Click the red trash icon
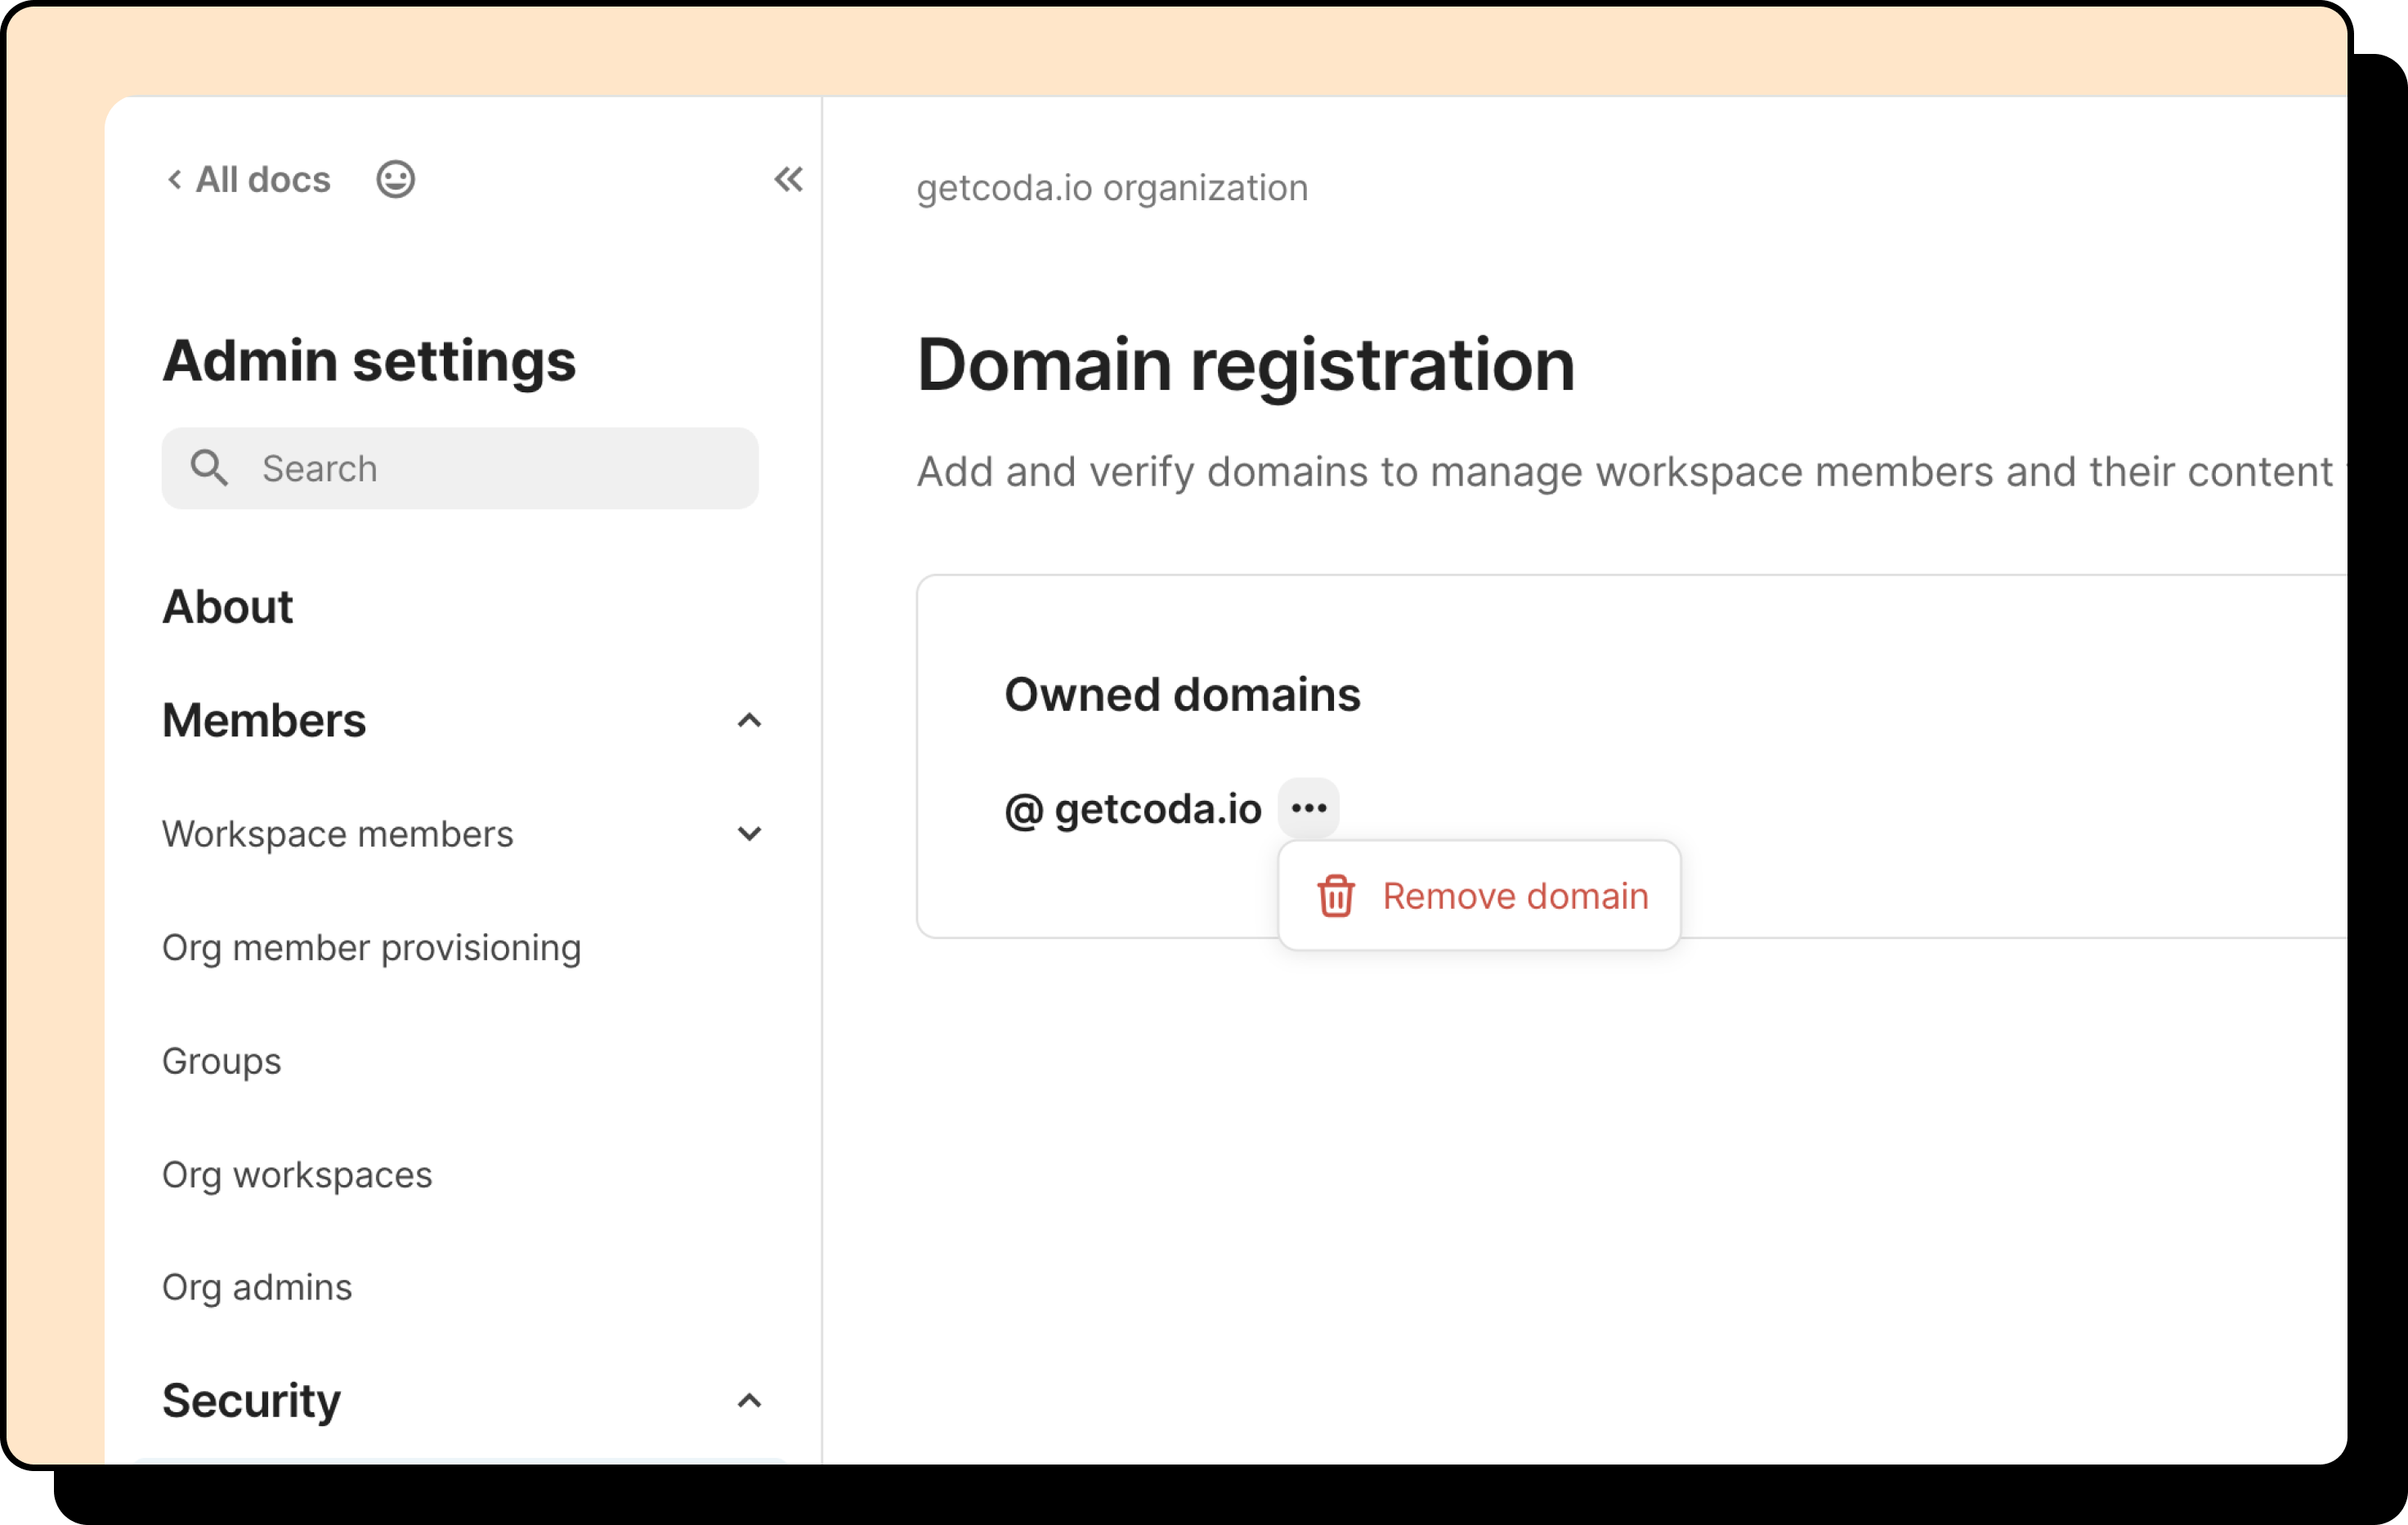Image resolution: width=2408 pixels, height=1525 pixels. coord(1335,896)
